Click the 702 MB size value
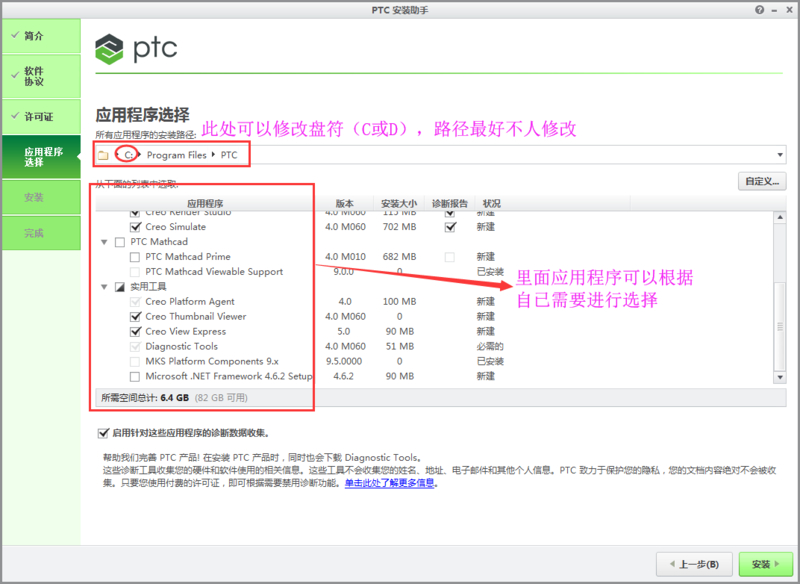 (x=399, y=227)
